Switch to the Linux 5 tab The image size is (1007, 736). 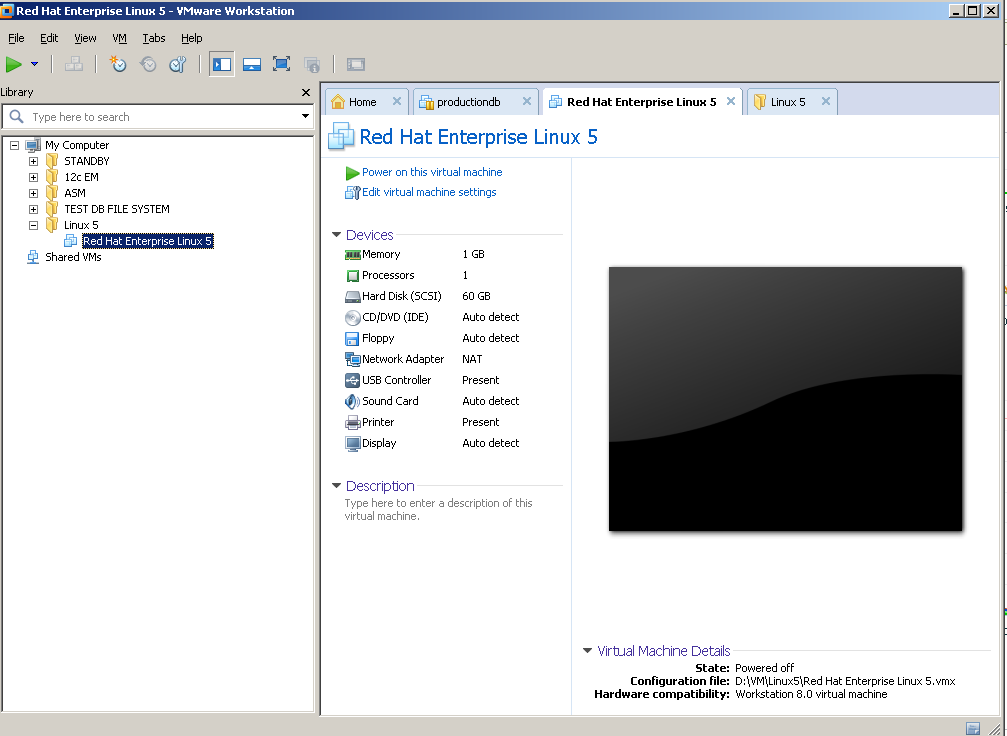coord(788,102)
